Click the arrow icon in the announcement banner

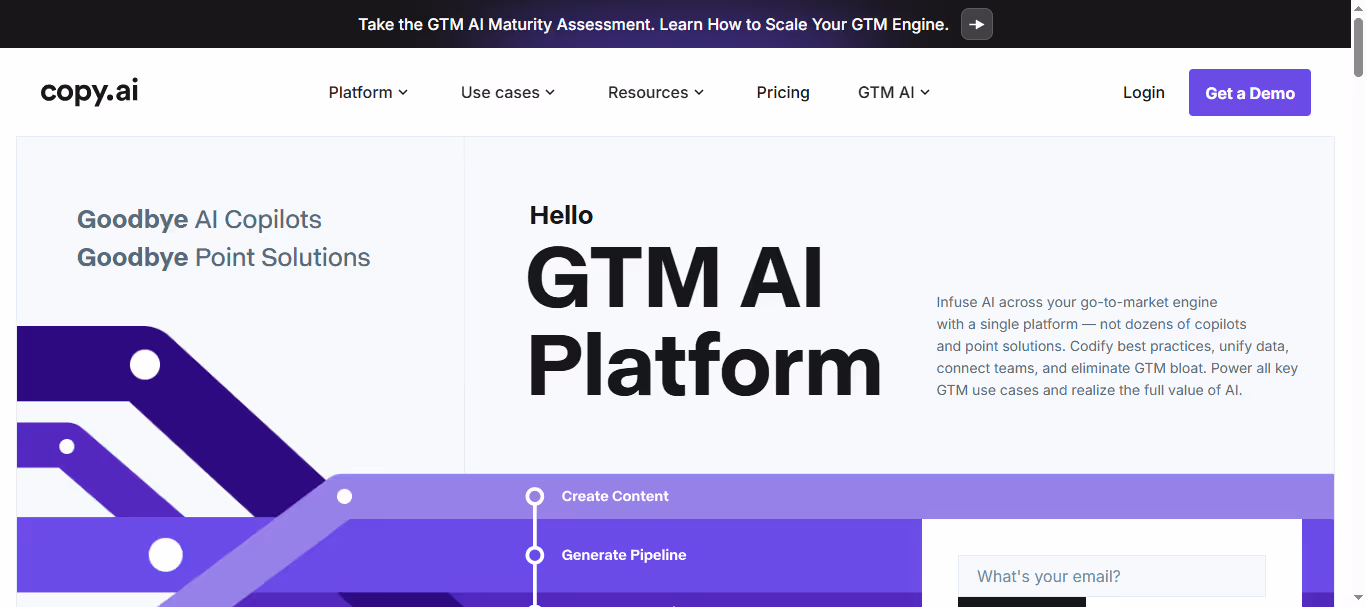pos(977,24)
